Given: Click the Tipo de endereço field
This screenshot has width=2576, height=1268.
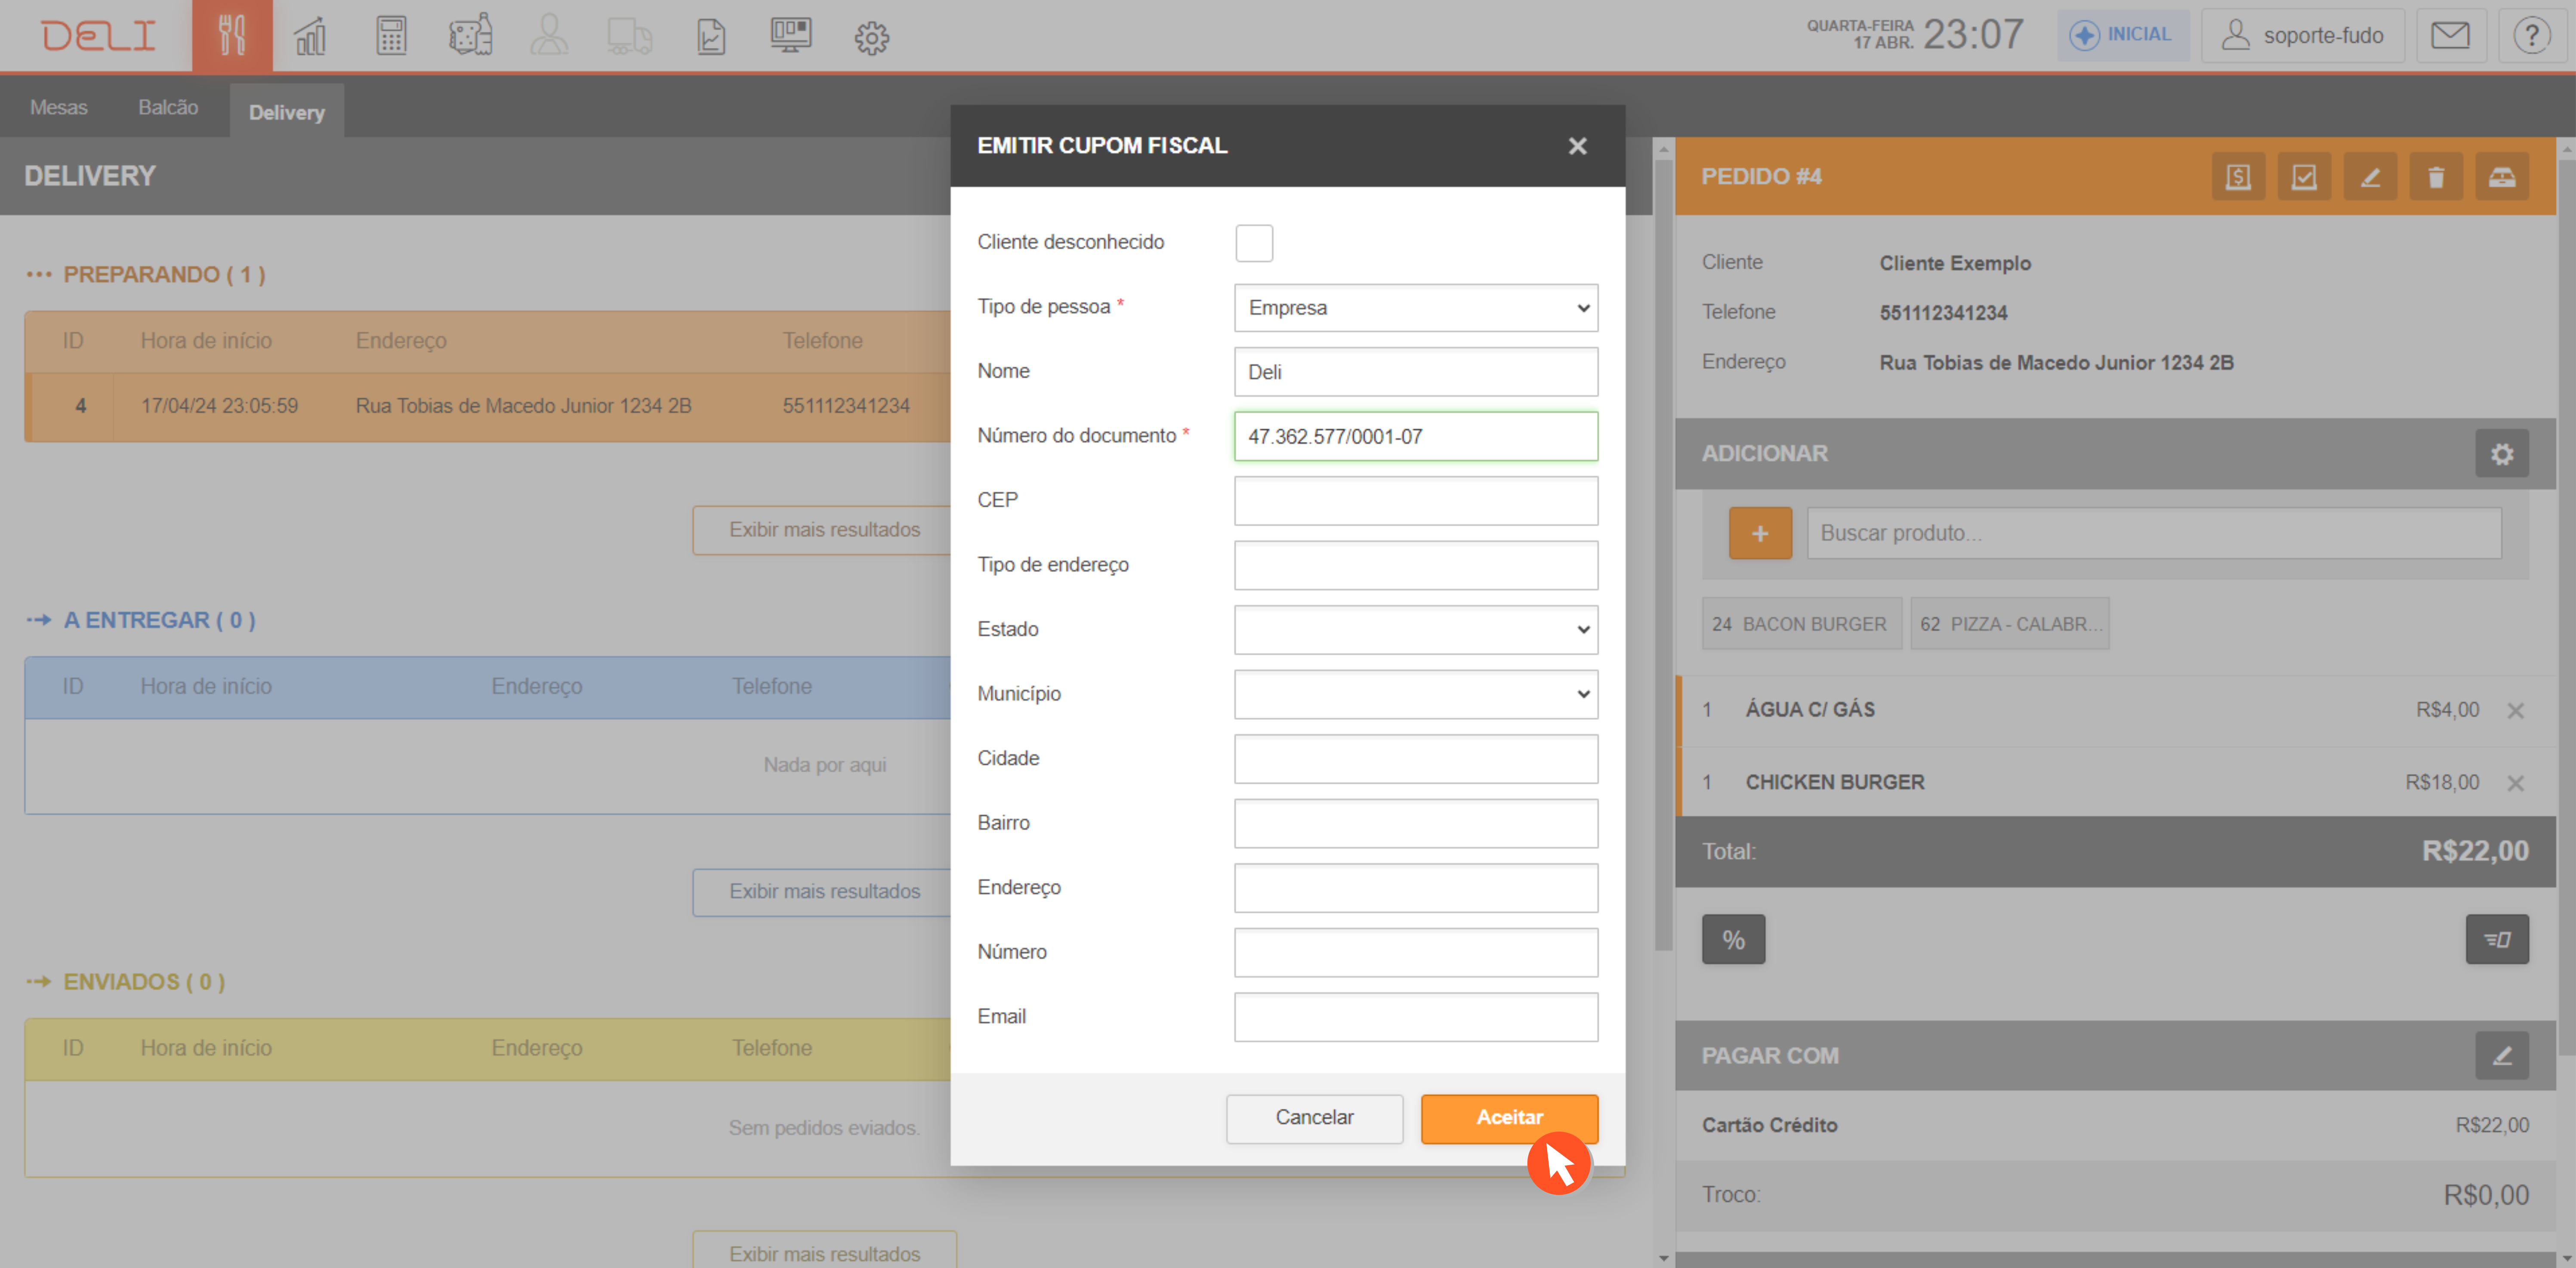Looking at the screenshot, I should [1416, 566].
